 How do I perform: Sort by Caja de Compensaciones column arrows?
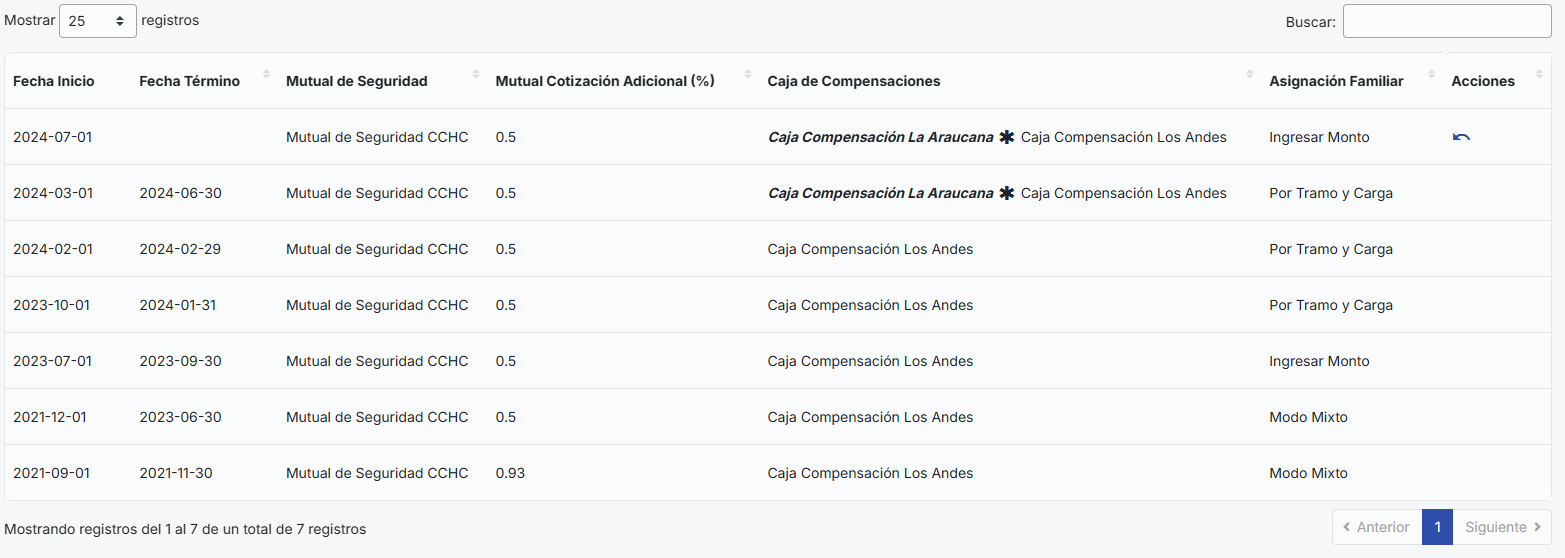click(x=1250, y=75)
